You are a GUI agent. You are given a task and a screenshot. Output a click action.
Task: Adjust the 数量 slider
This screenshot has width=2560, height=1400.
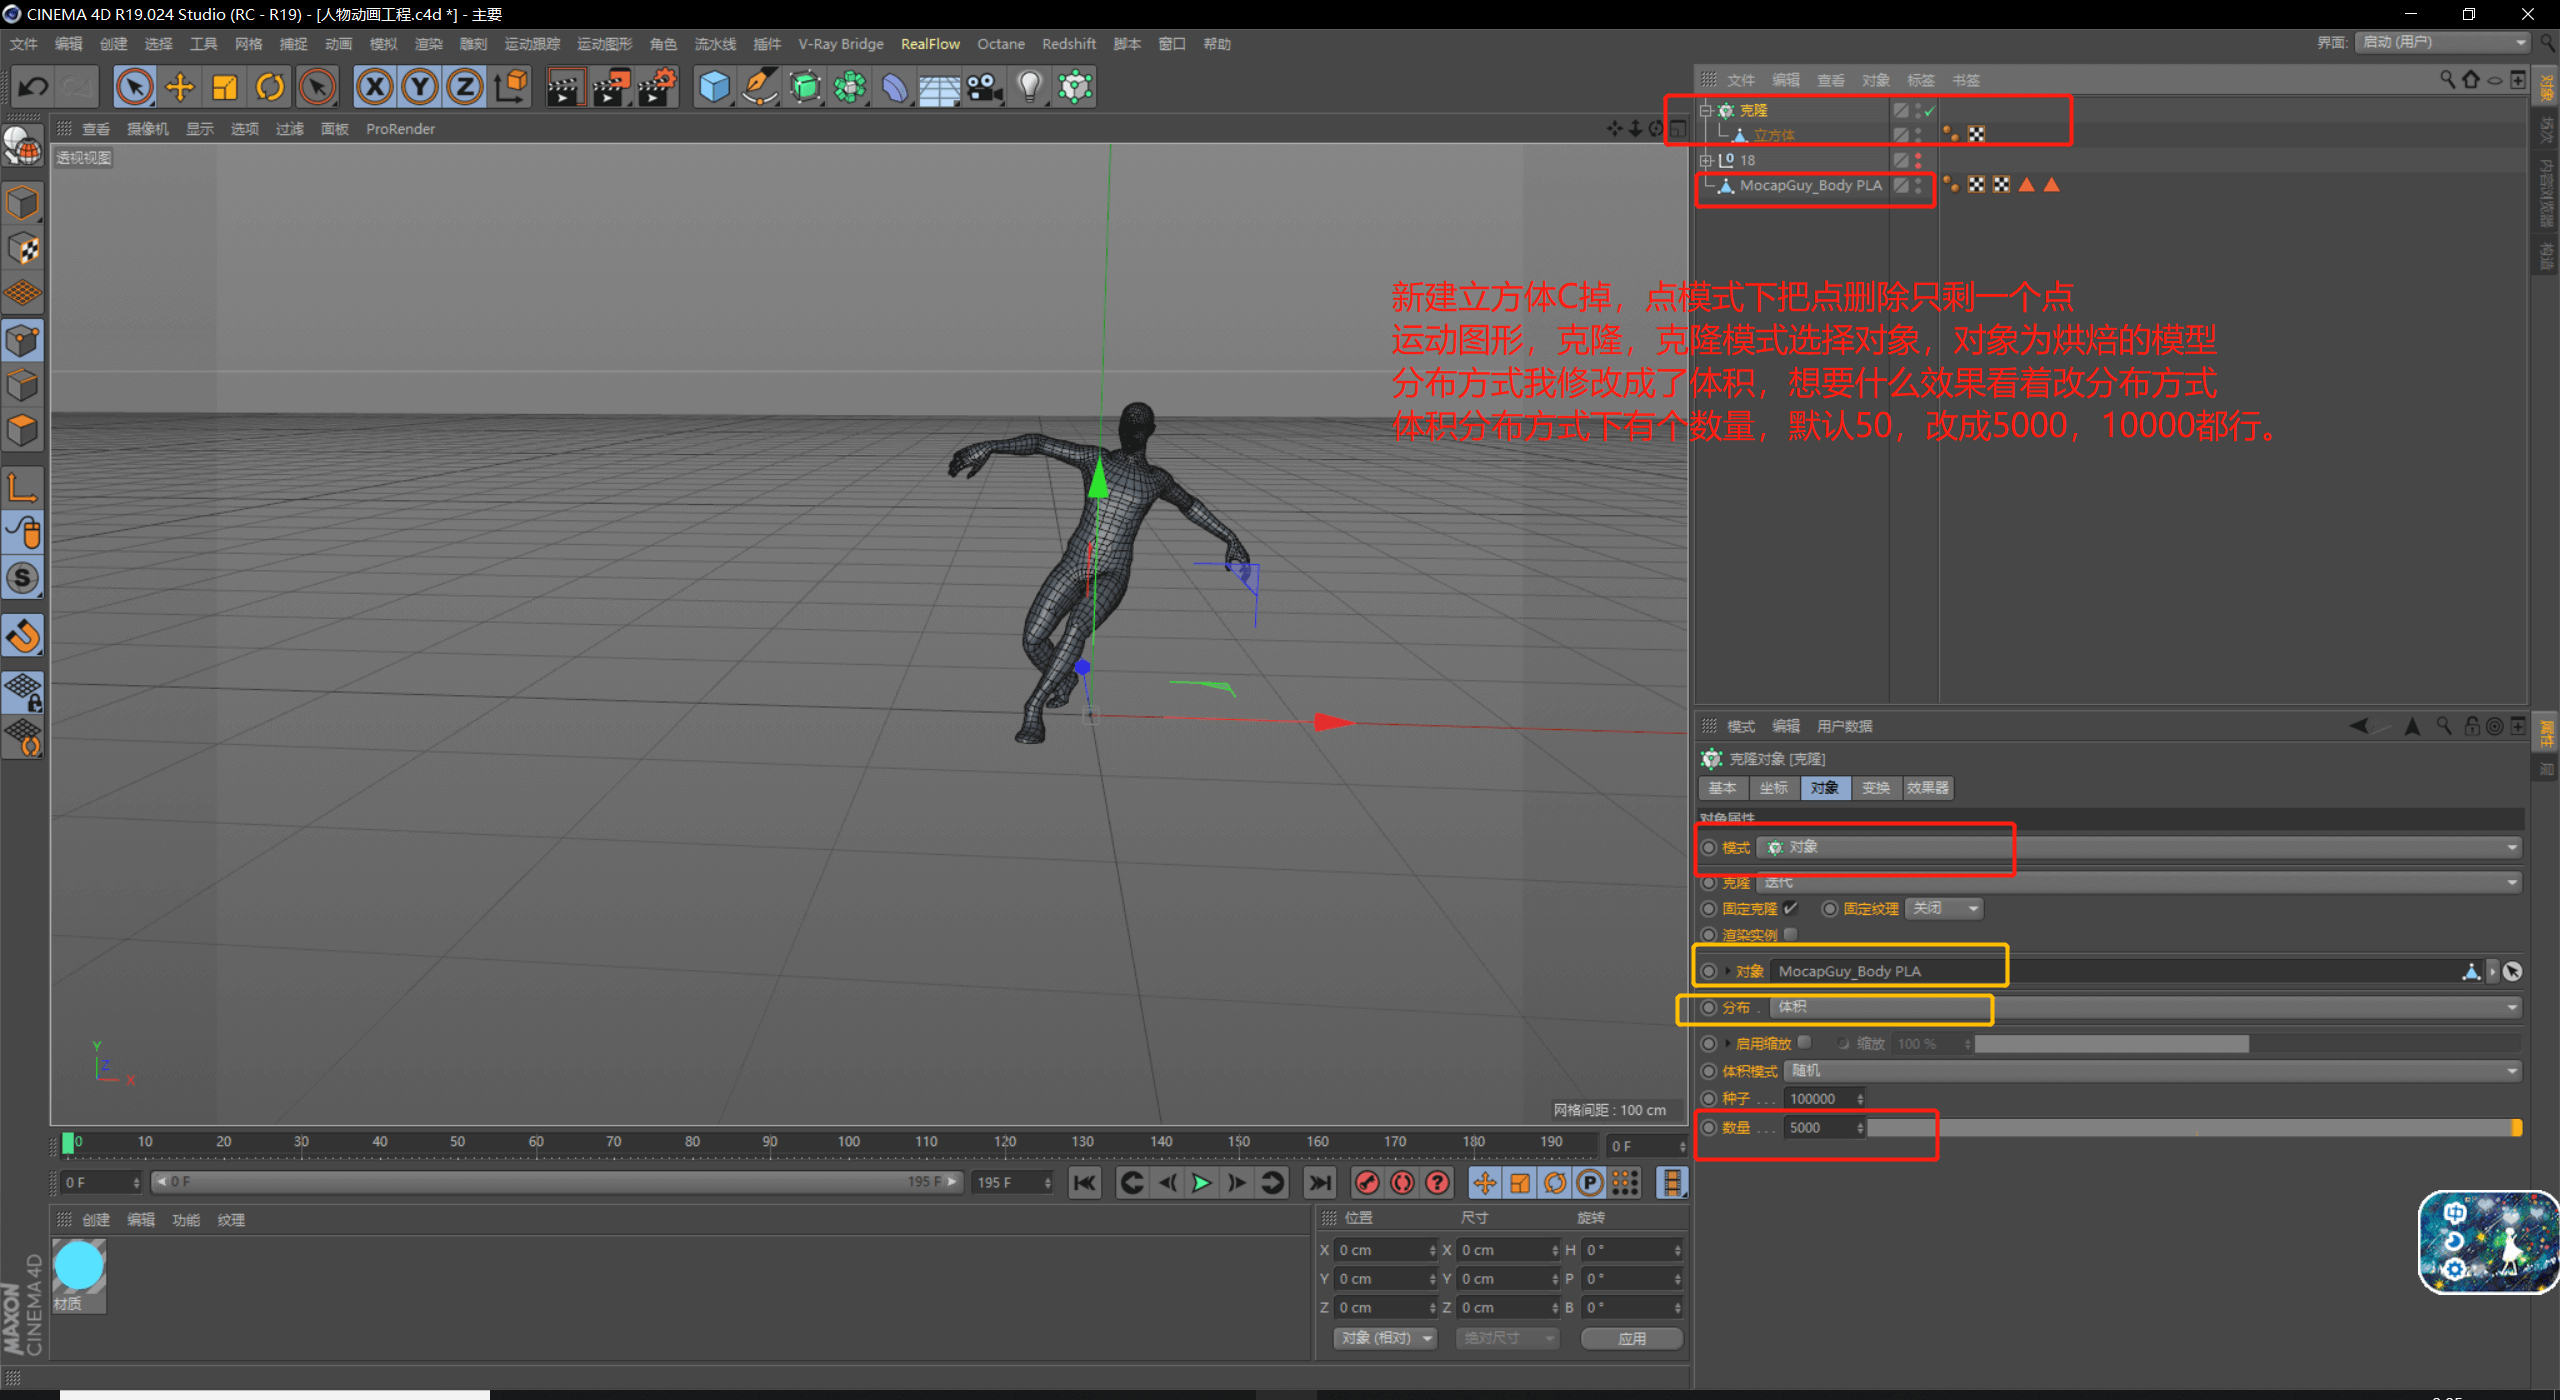[x=2194, y=1128]
